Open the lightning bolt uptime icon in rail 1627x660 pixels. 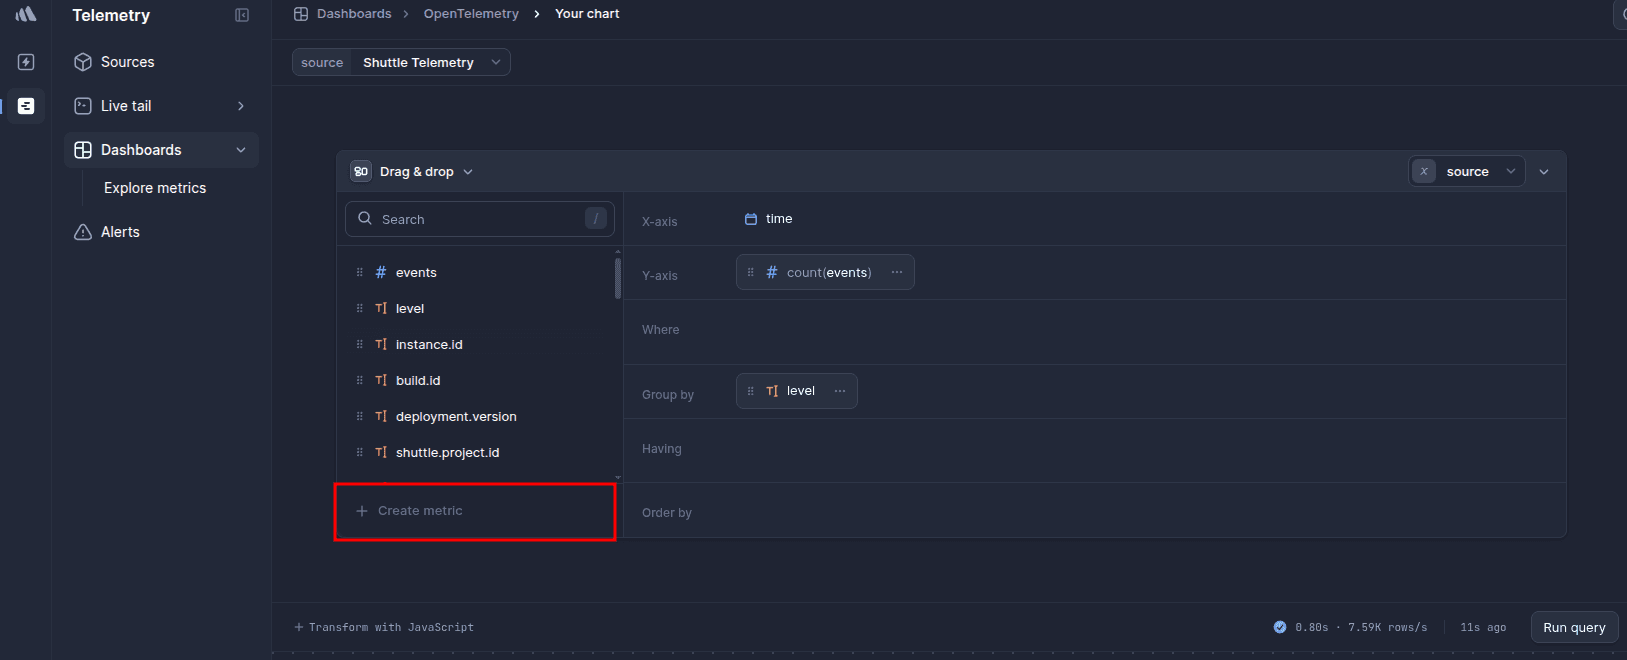pos(26,62)
